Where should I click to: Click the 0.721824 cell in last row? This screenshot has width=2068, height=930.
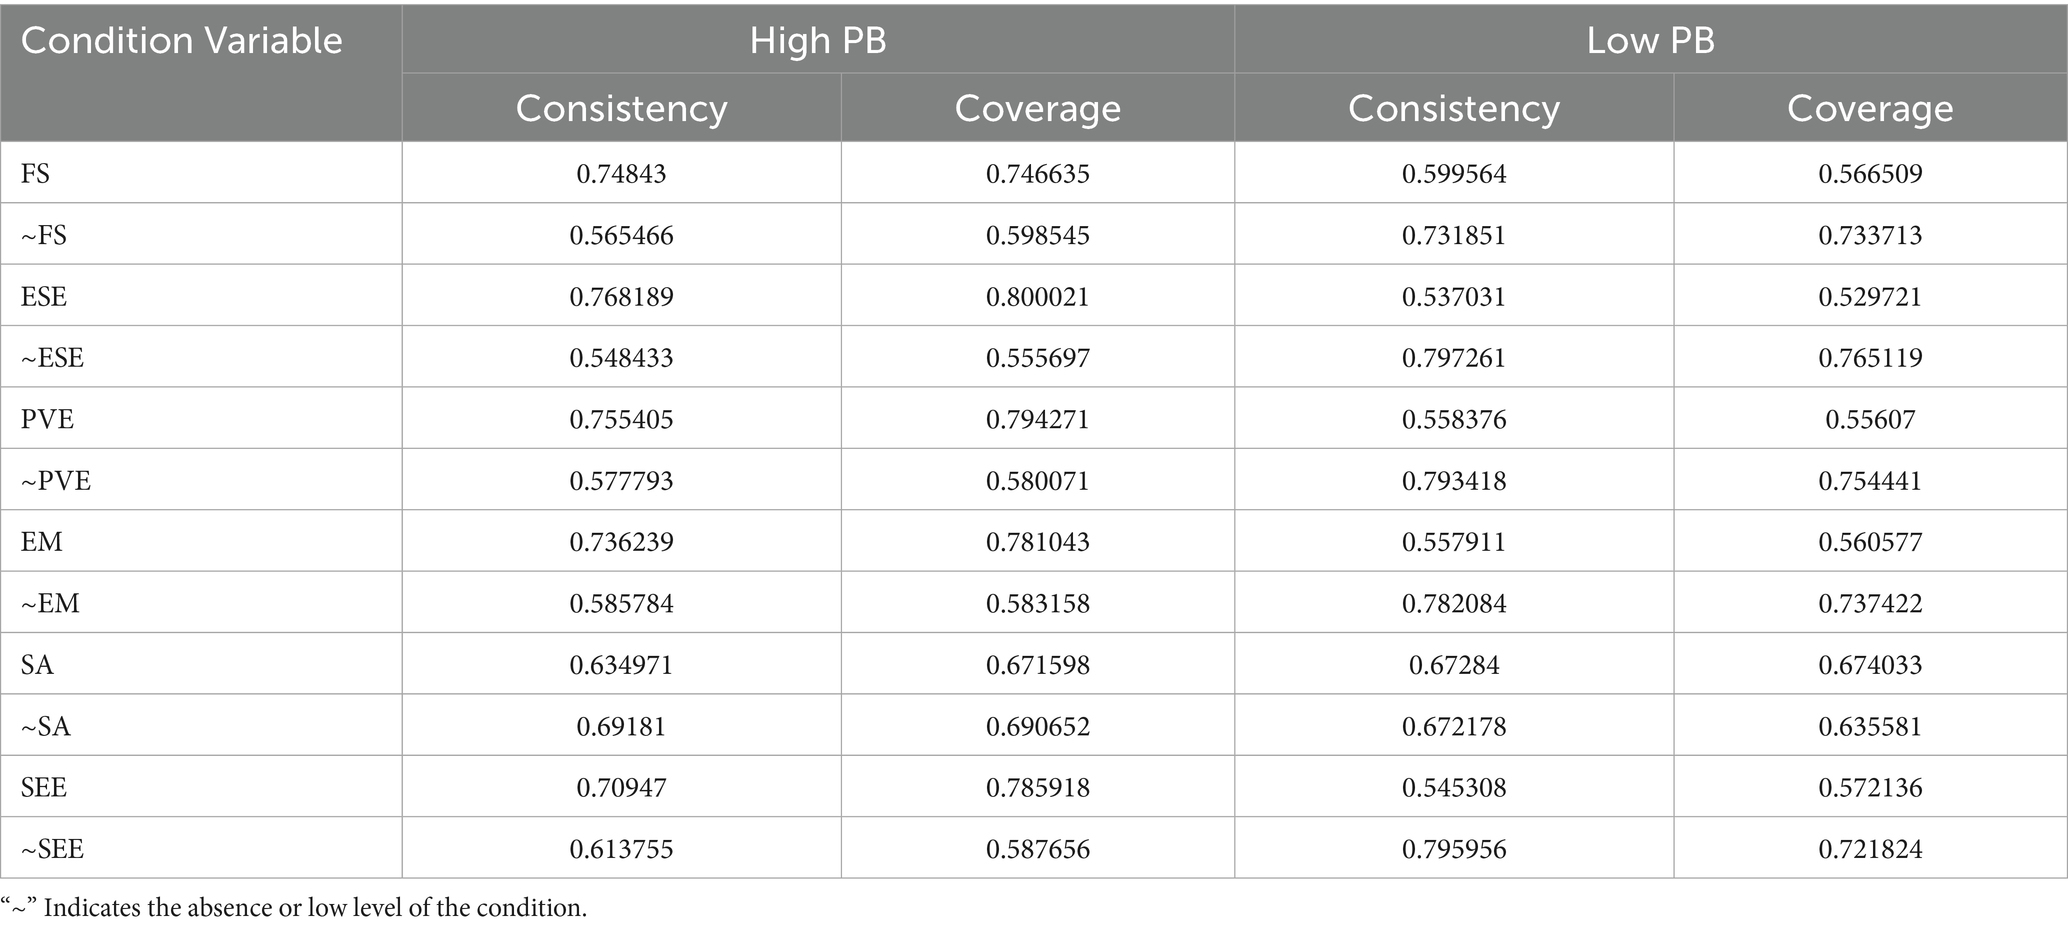tap(1870, 849)
